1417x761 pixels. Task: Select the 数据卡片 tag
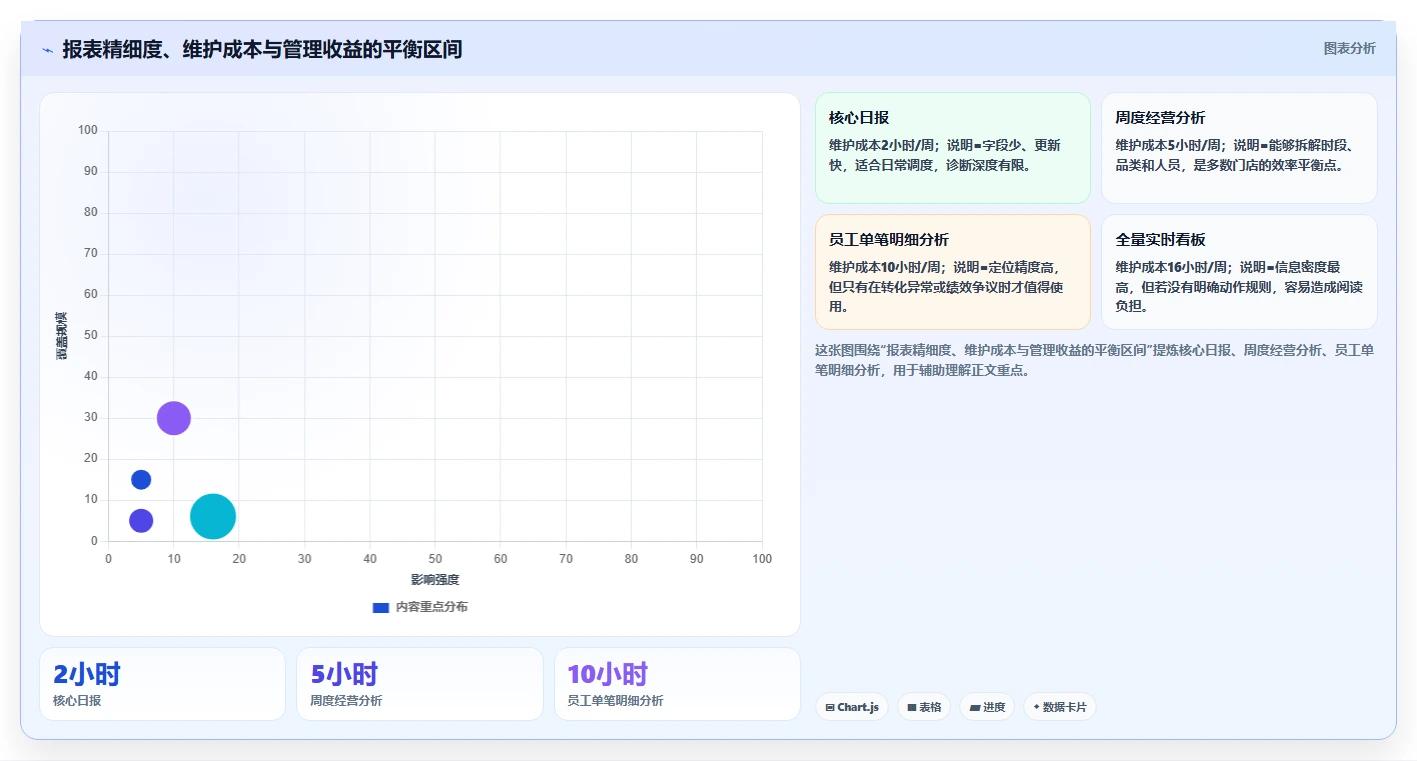1060,707
